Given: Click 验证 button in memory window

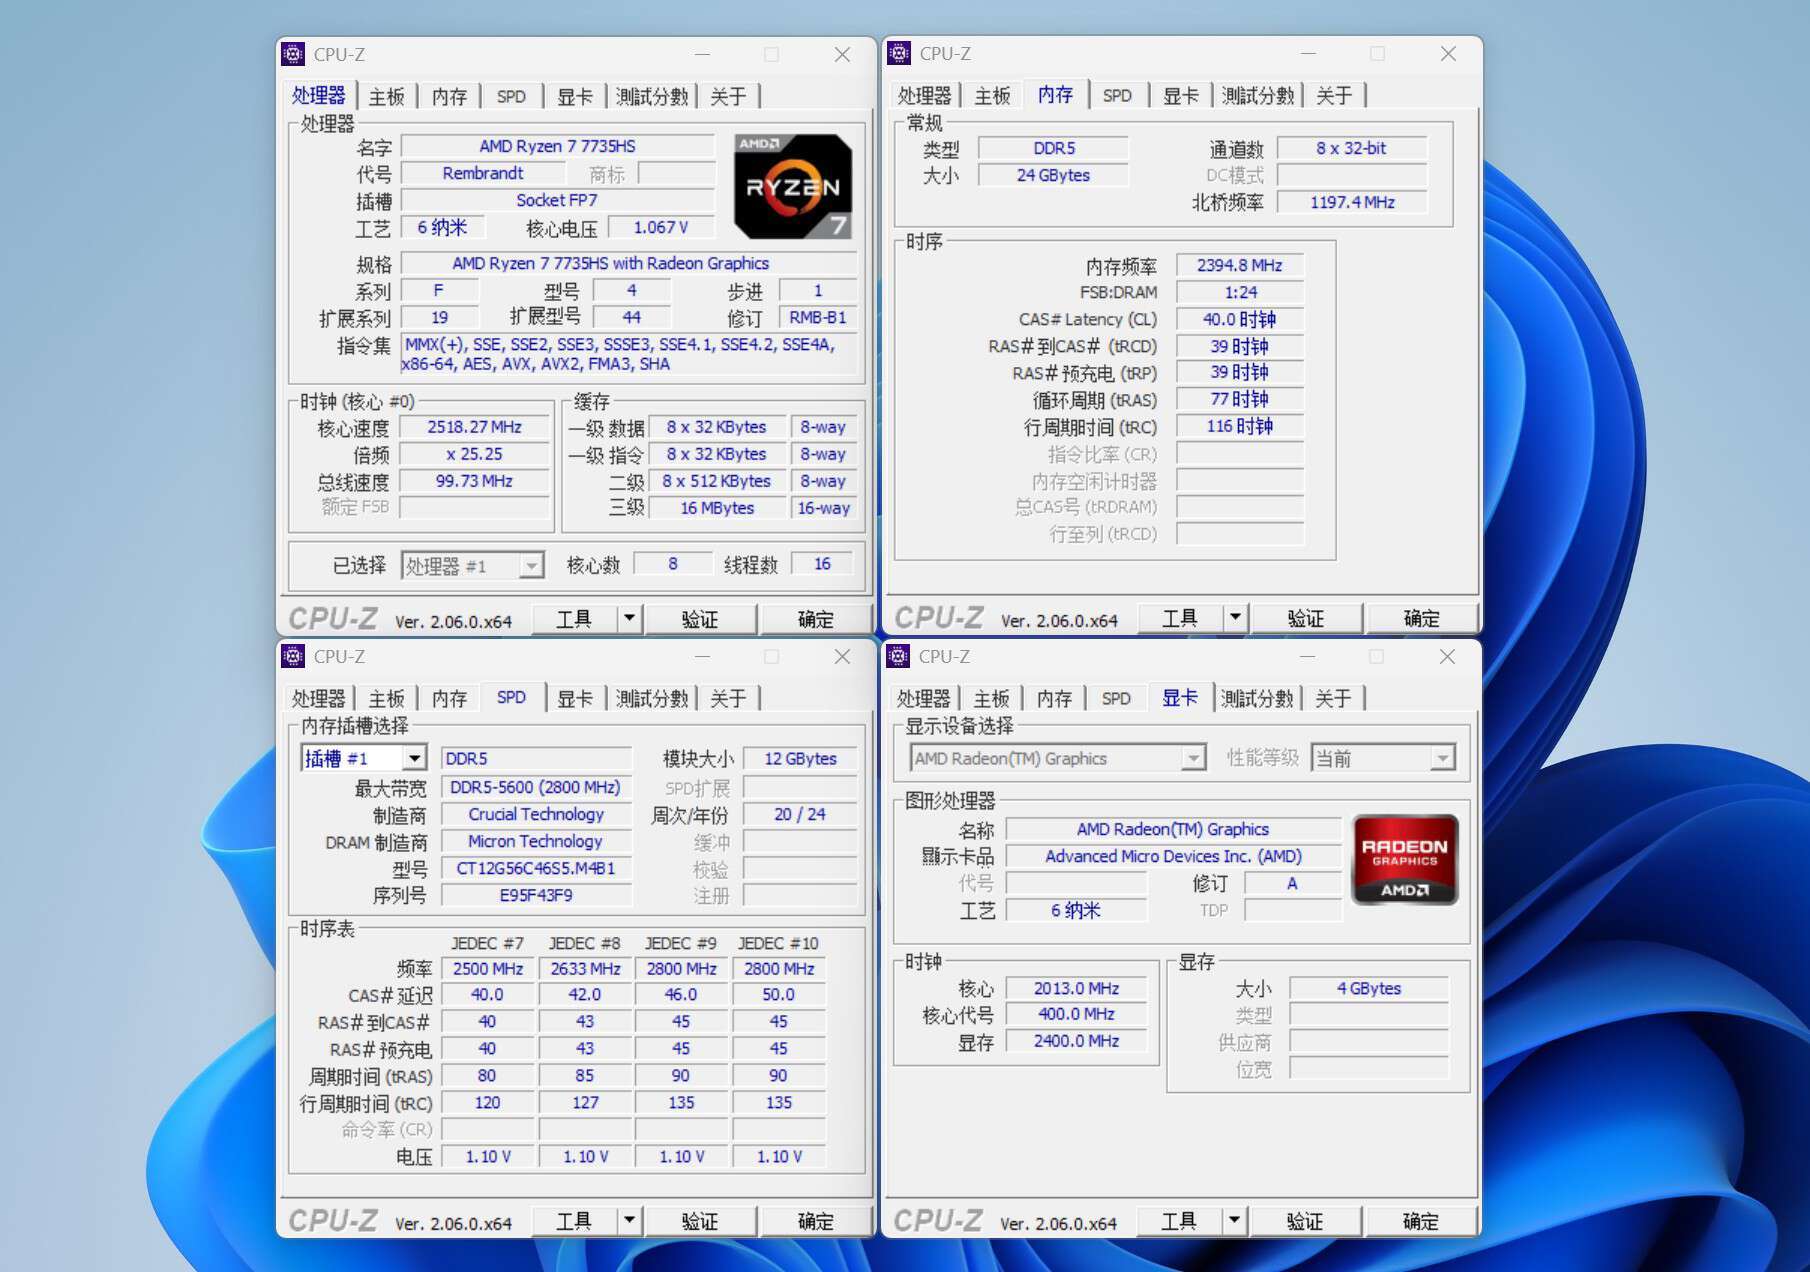Looking at the screenshot, I should [1306, 618].
